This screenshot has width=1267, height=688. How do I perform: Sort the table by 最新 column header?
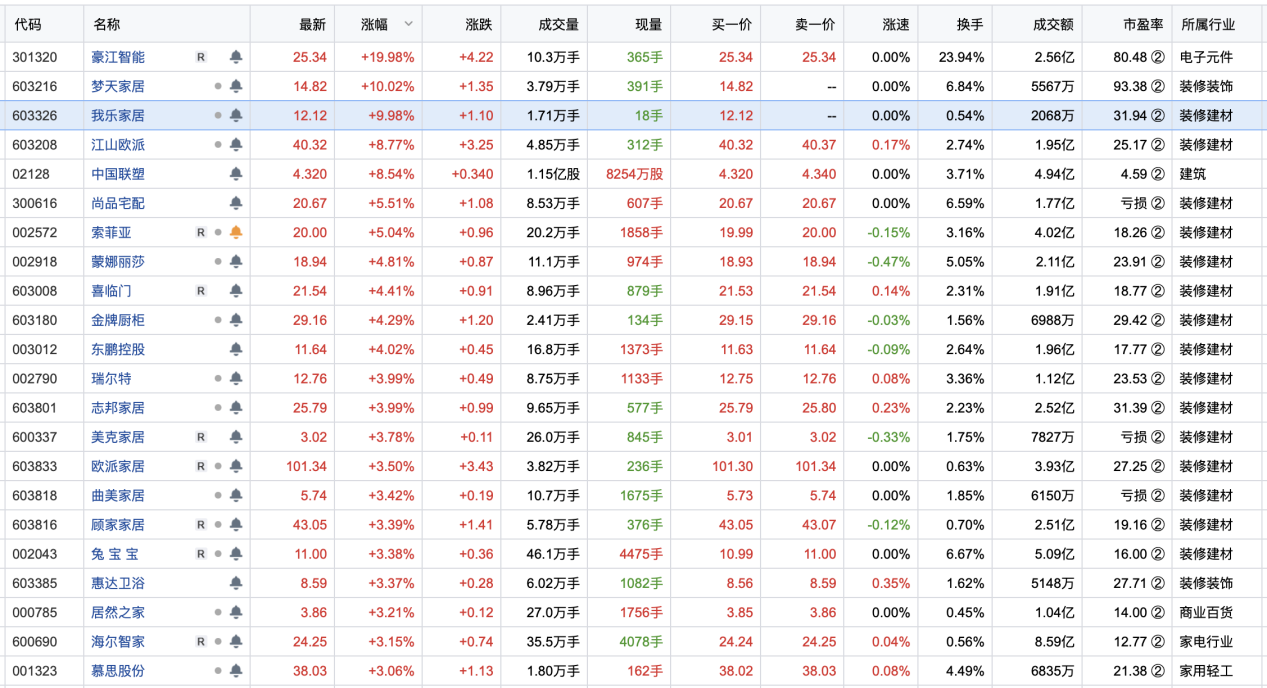coord(313,23)
